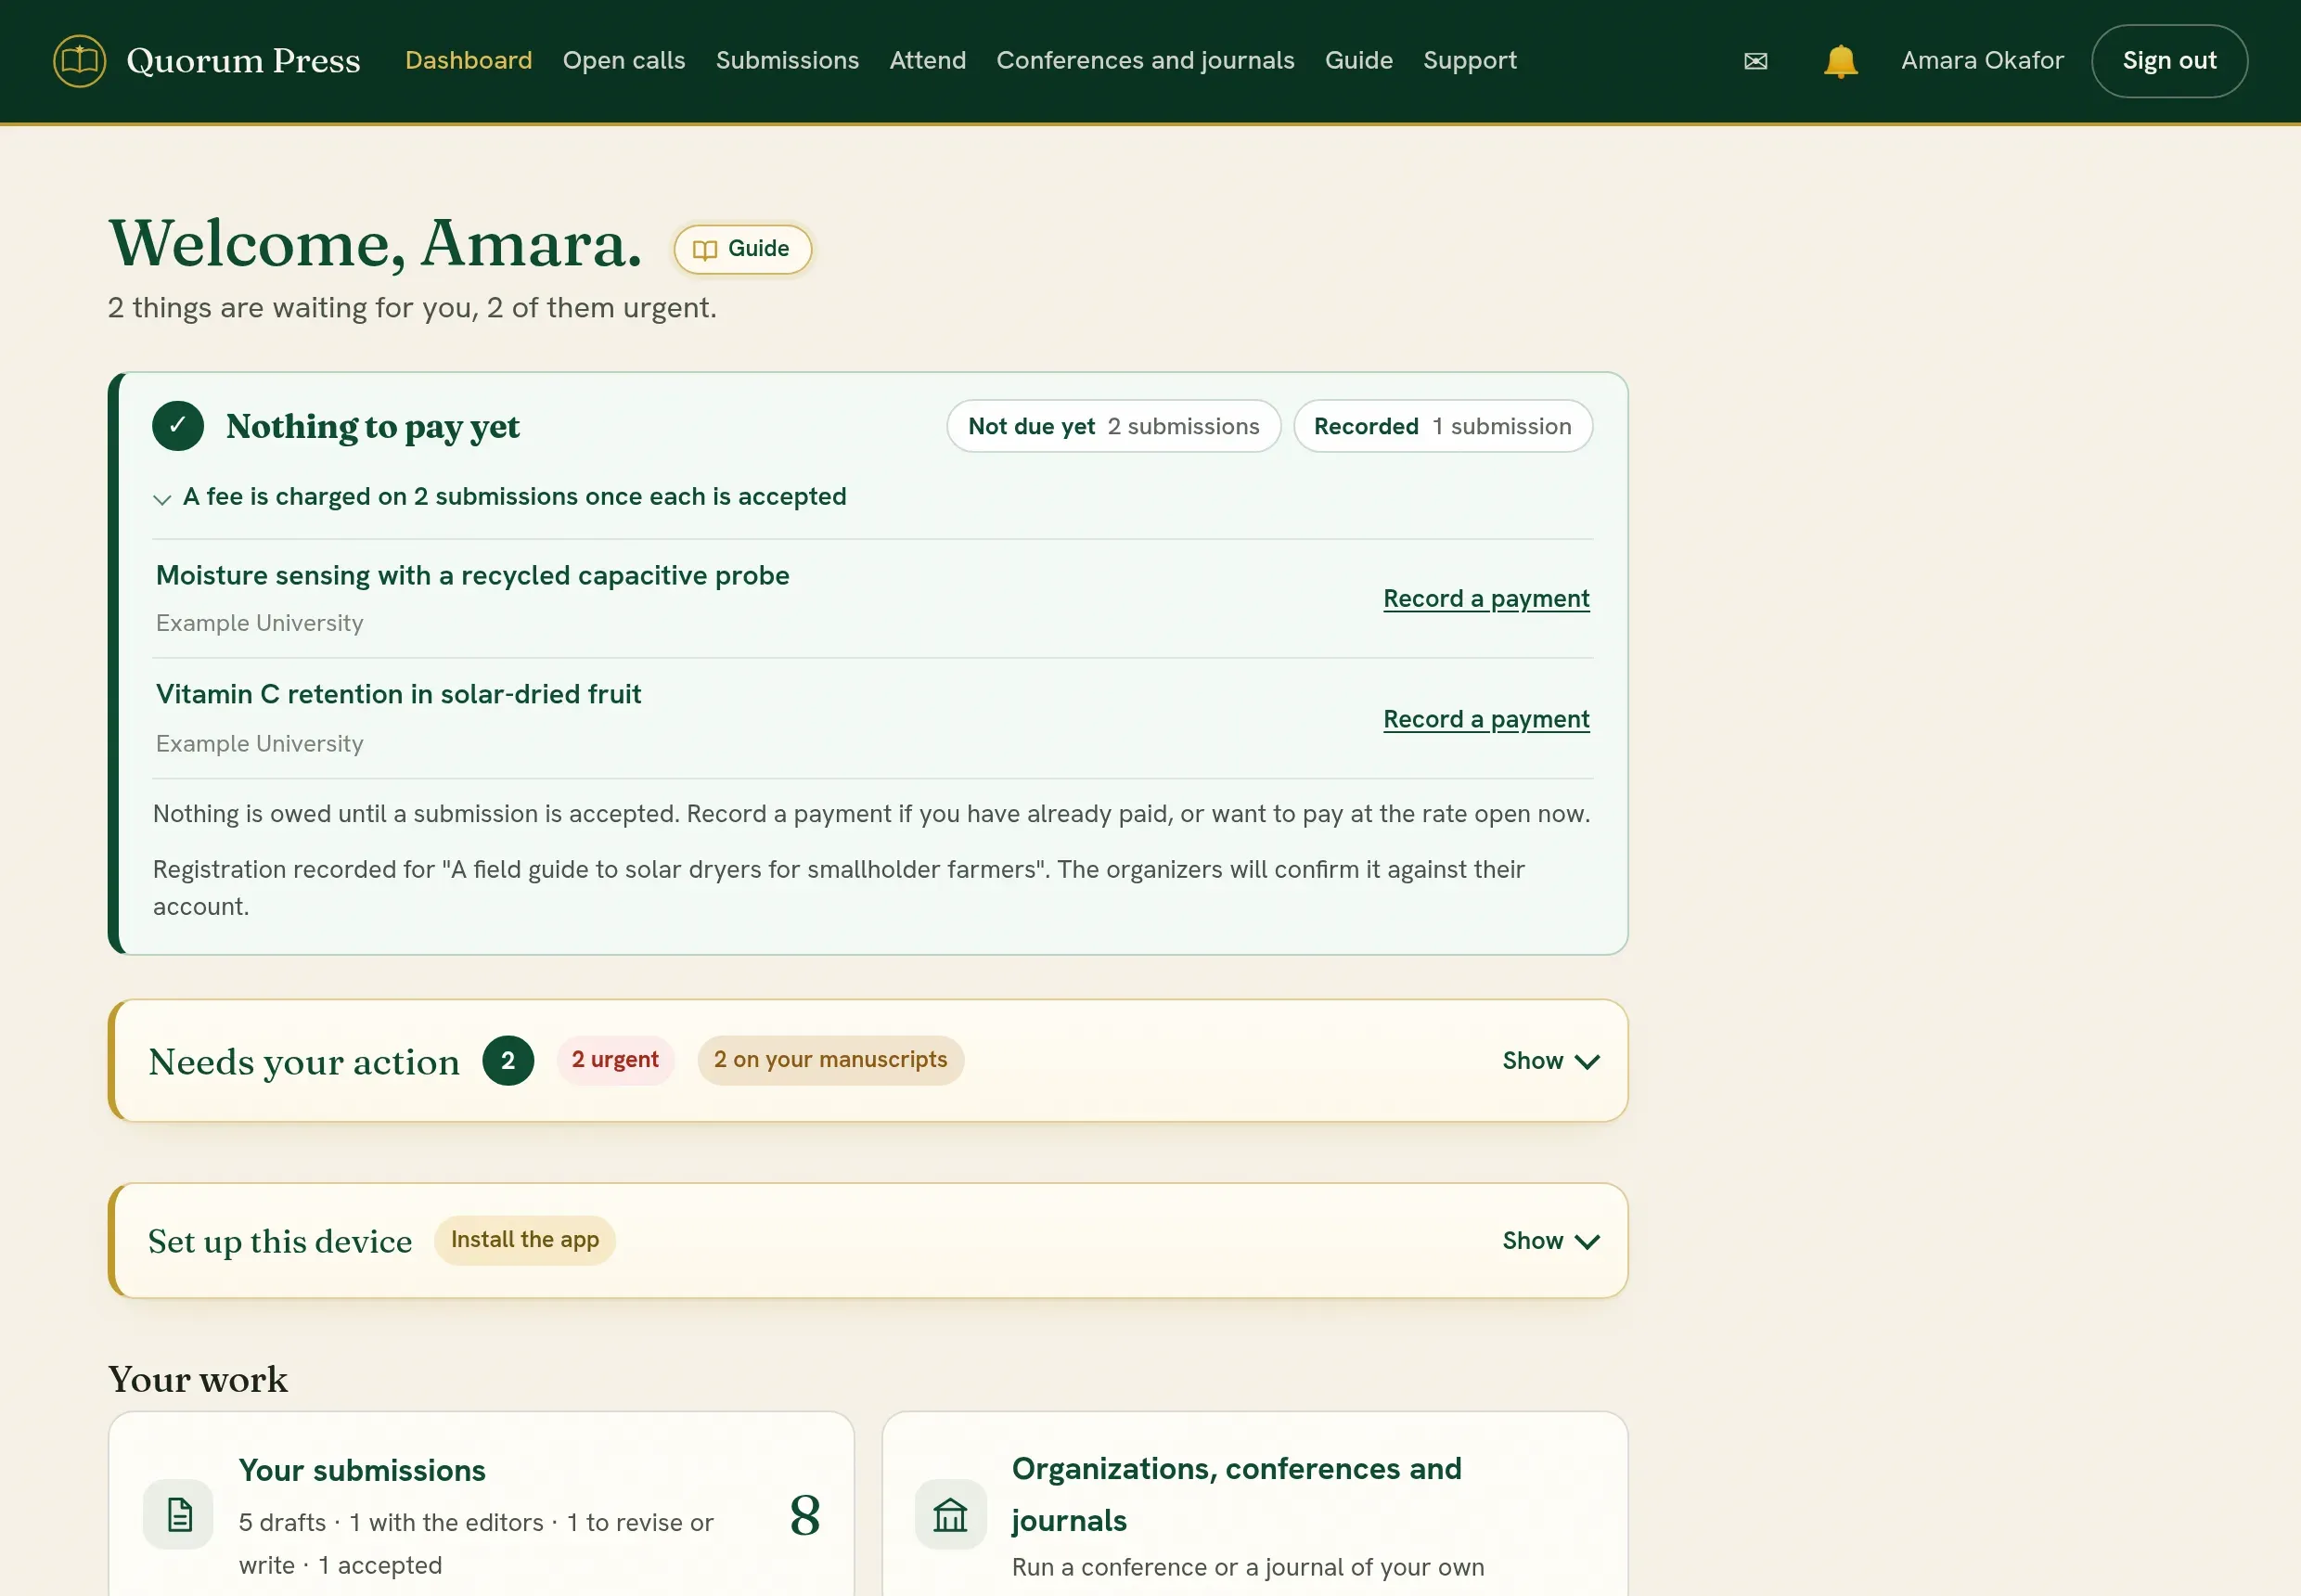Open Vitamin C retention in solar-dried fruit
The height and width of the screenshot is (1596, 2301).
399,695
